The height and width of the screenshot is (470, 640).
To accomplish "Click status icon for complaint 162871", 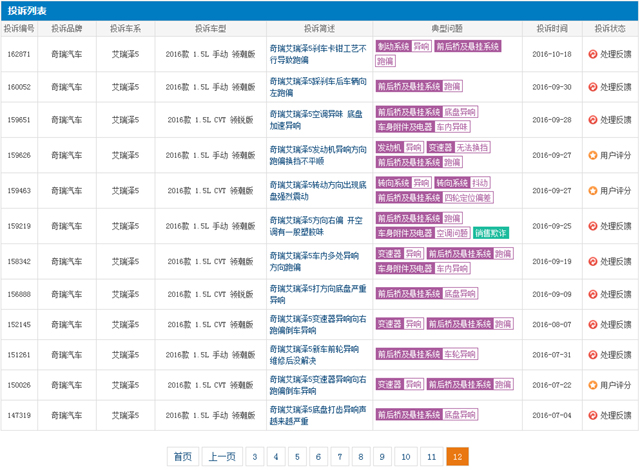I will tap(593, 54).
